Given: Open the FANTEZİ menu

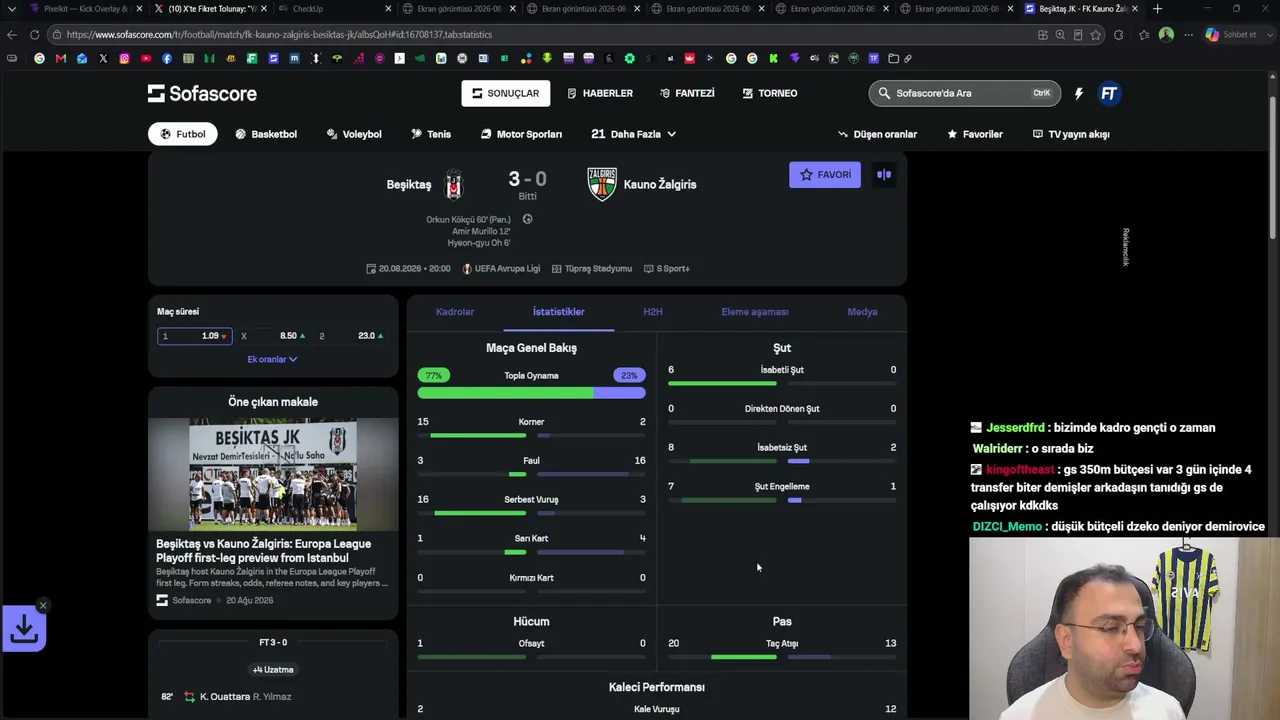Looking at the screenshot, I should [x=687, y=93].
